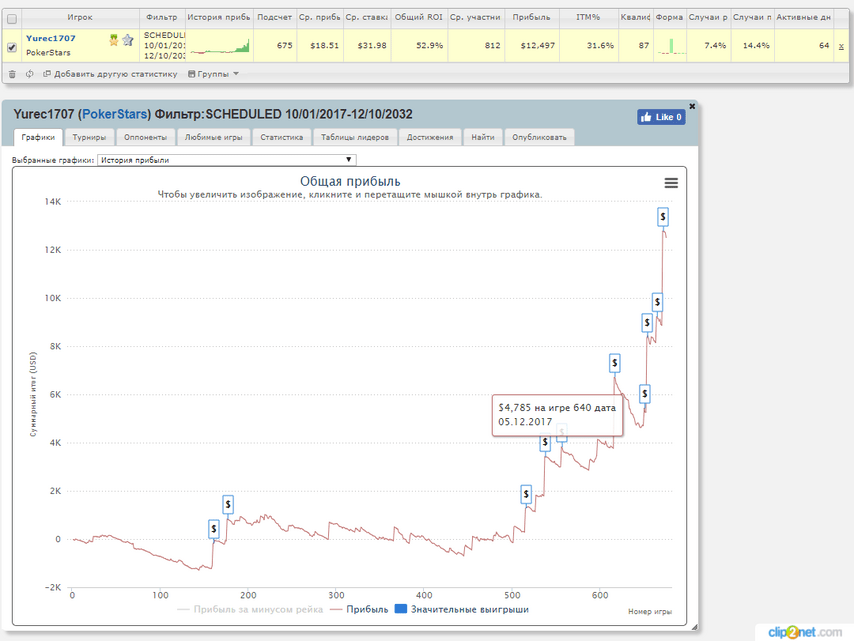Click the gold star medal icon beside Yurec1707
This screenshot has width=854, height=641.
pos(113,40)
